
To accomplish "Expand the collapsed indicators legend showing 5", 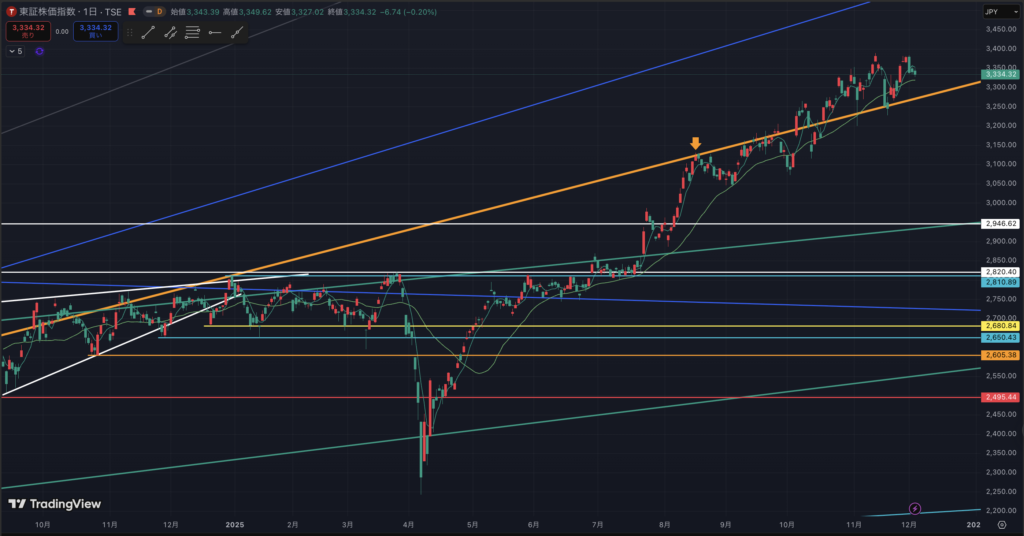I will click(16, 50).
